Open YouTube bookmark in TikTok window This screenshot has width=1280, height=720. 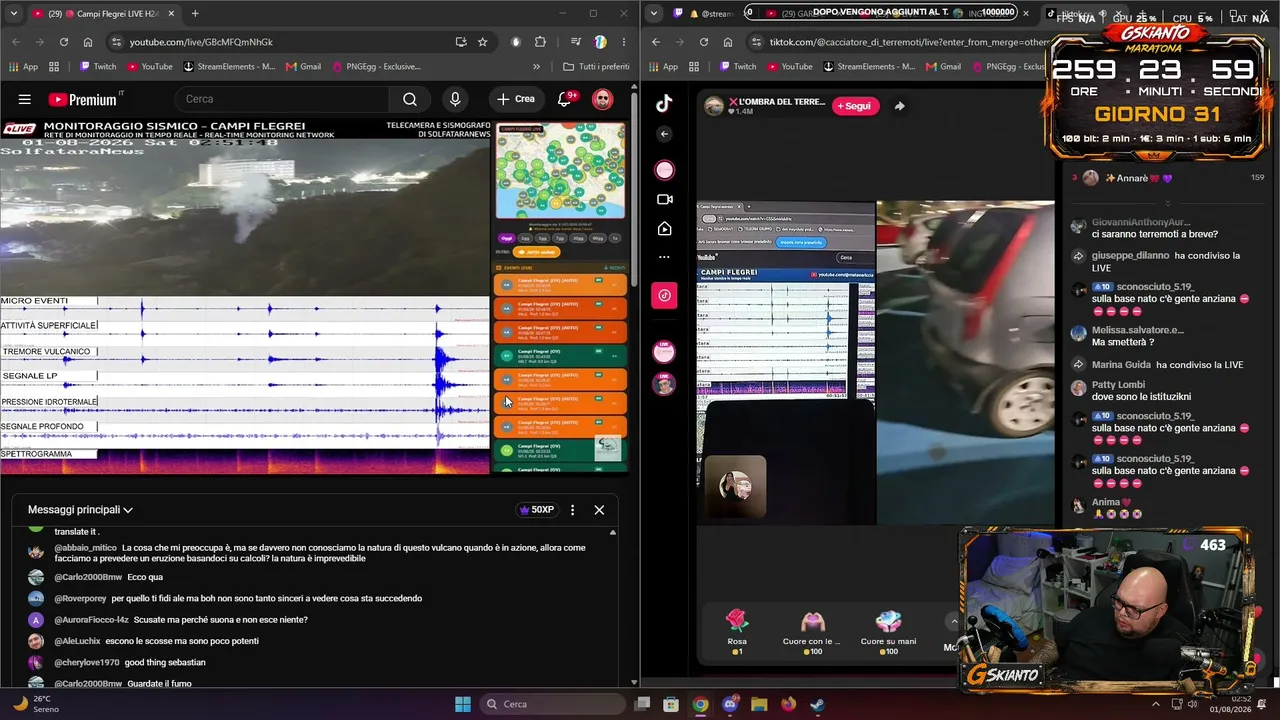pyautogui.click(x=788, y=67)
